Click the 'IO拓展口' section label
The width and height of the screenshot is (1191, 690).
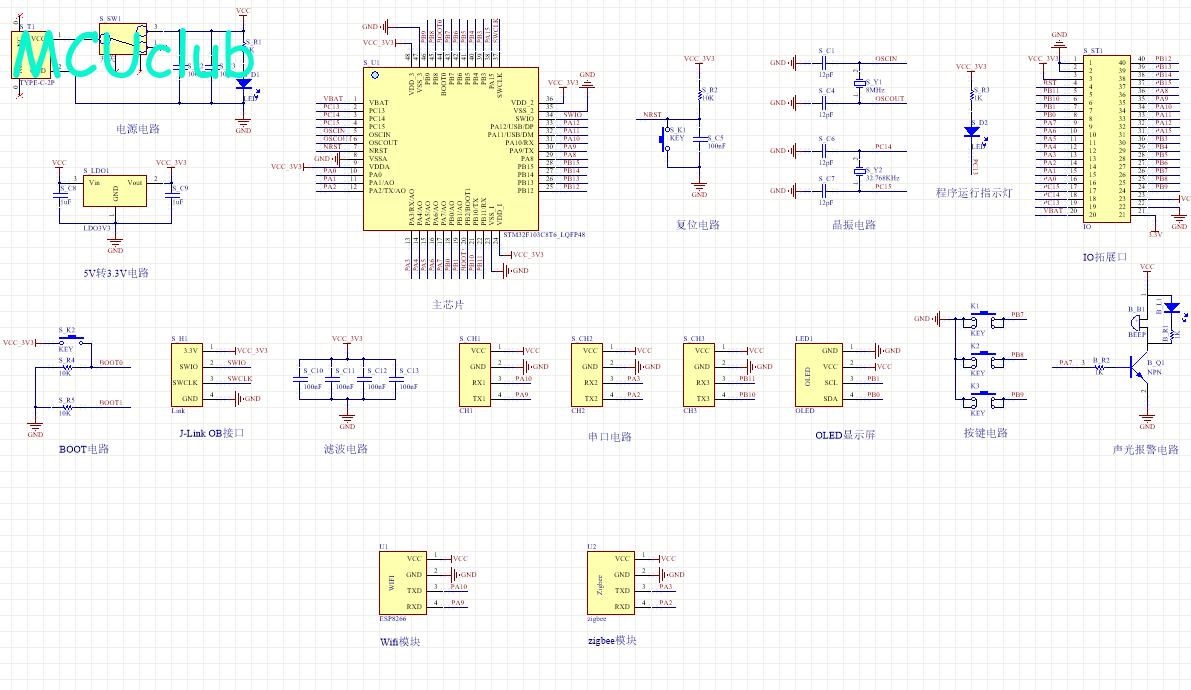click(x=1105, y=257)
